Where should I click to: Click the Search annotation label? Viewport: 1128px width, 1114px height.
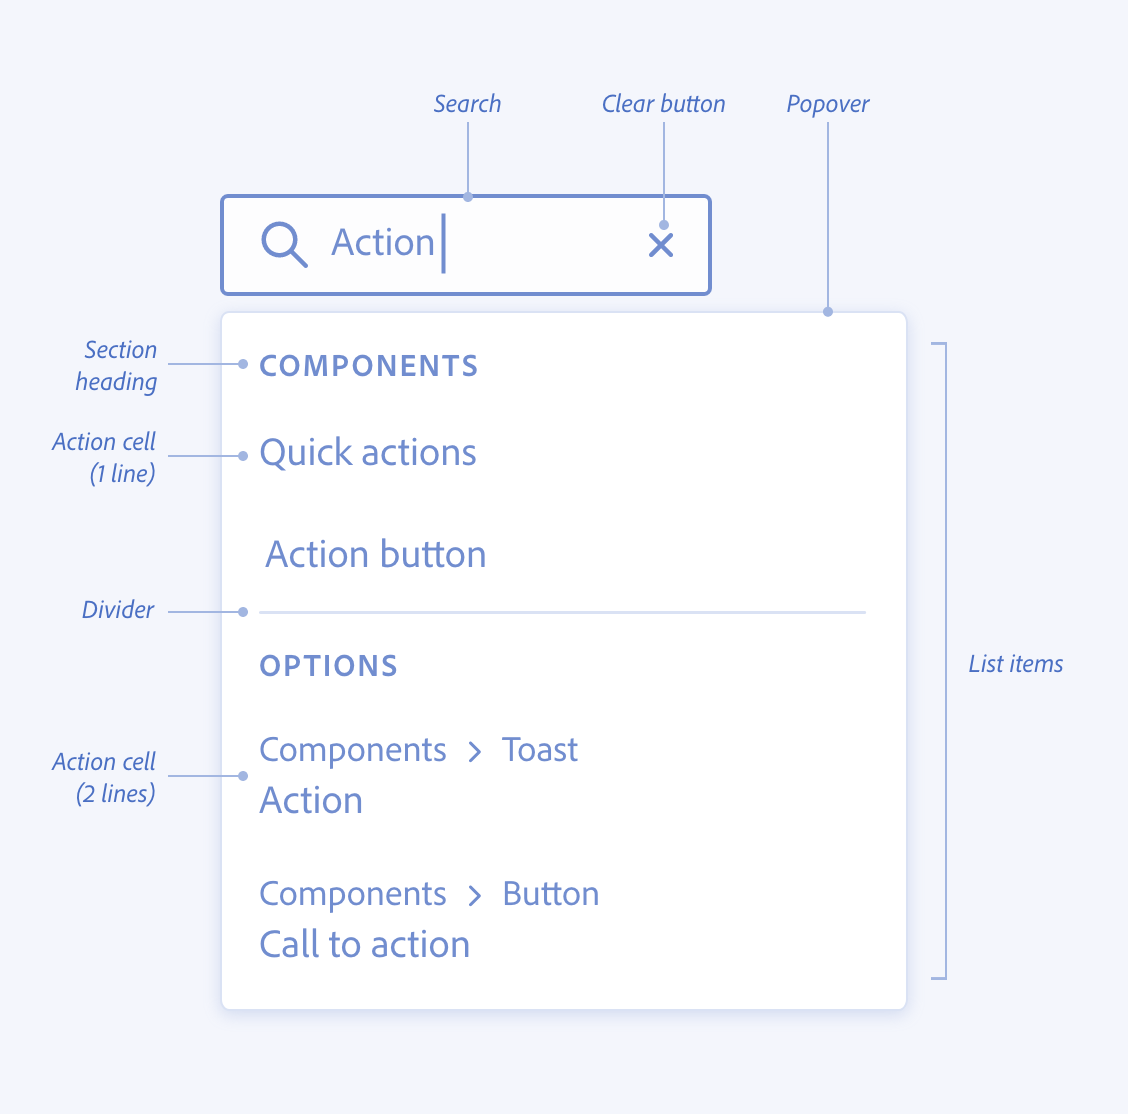tap(467, 104)
